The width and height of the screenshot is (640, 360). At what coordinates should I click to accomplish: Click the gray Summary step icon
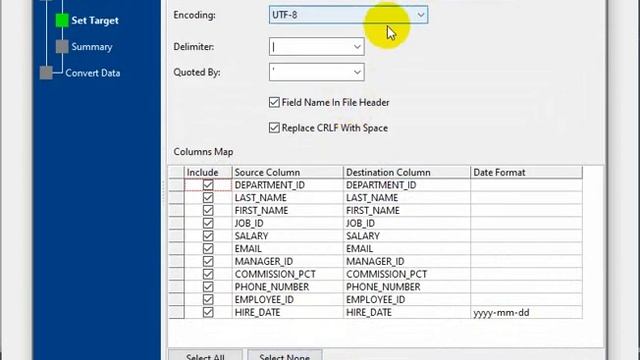(62, 47)
